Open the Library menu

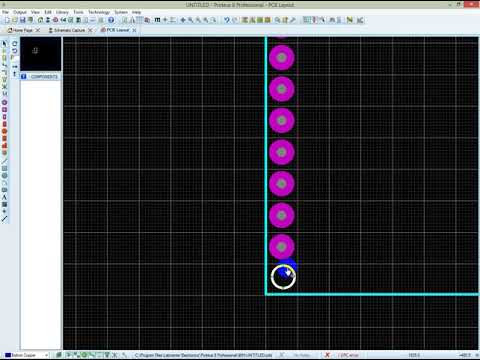coord(62,12)
